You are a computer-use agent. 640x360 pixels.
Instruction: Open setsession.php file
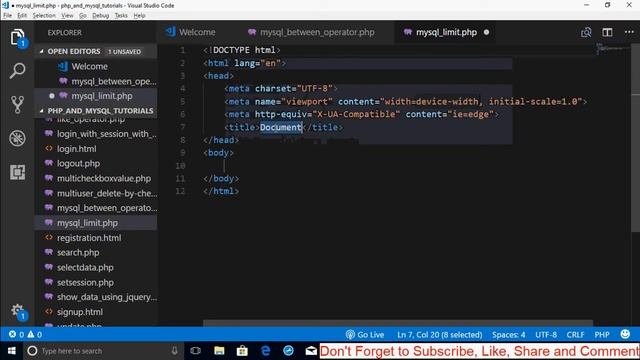96,282
